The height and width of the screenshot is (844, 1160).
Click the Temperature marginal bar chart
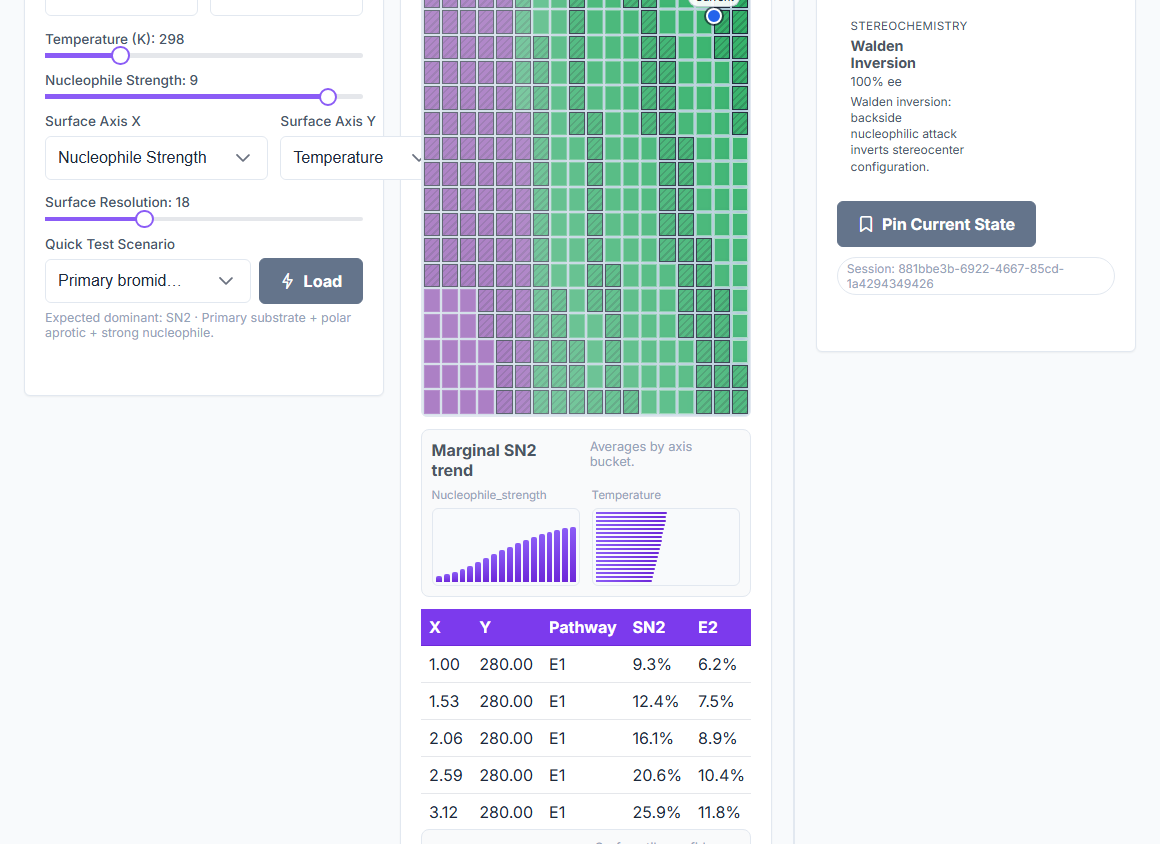click(666, 547)
